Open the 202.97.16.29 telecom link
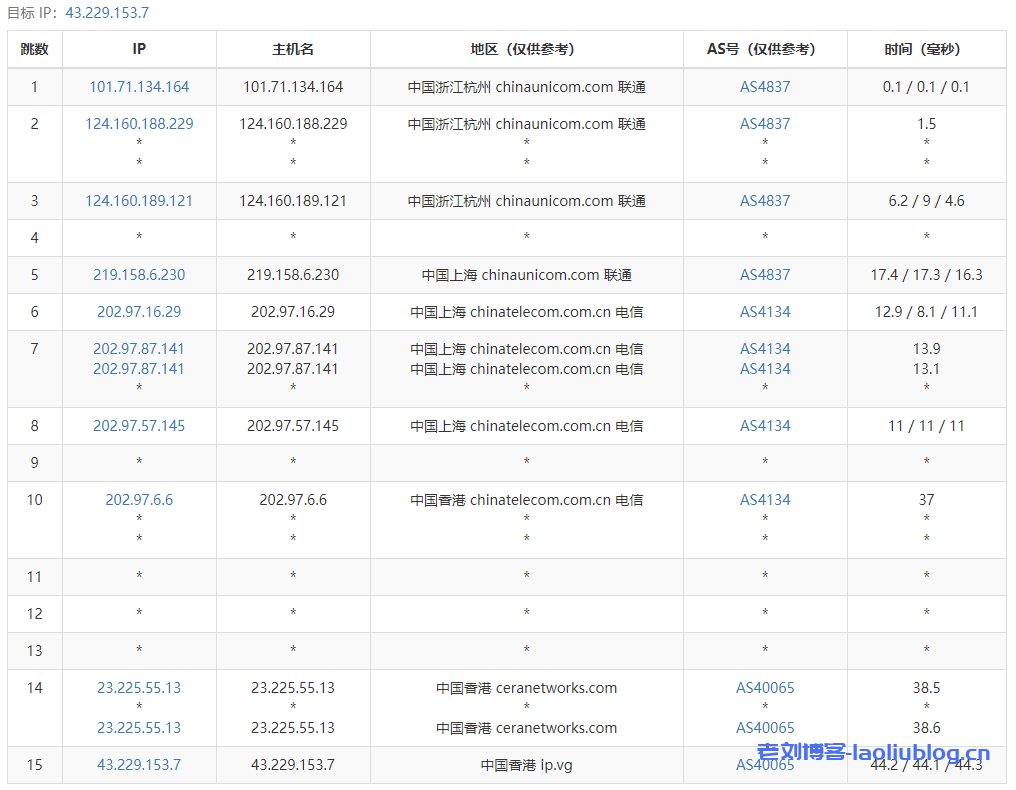Viewport: 1016px width, 790px height. click(x=139, y=312)
